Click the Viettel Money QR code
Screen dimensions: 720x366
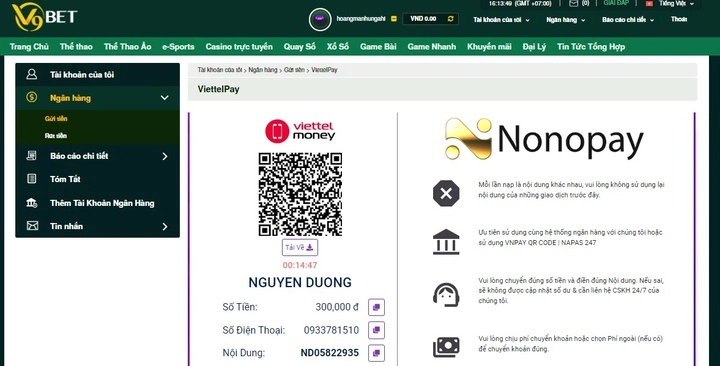(x=300, y=194)
